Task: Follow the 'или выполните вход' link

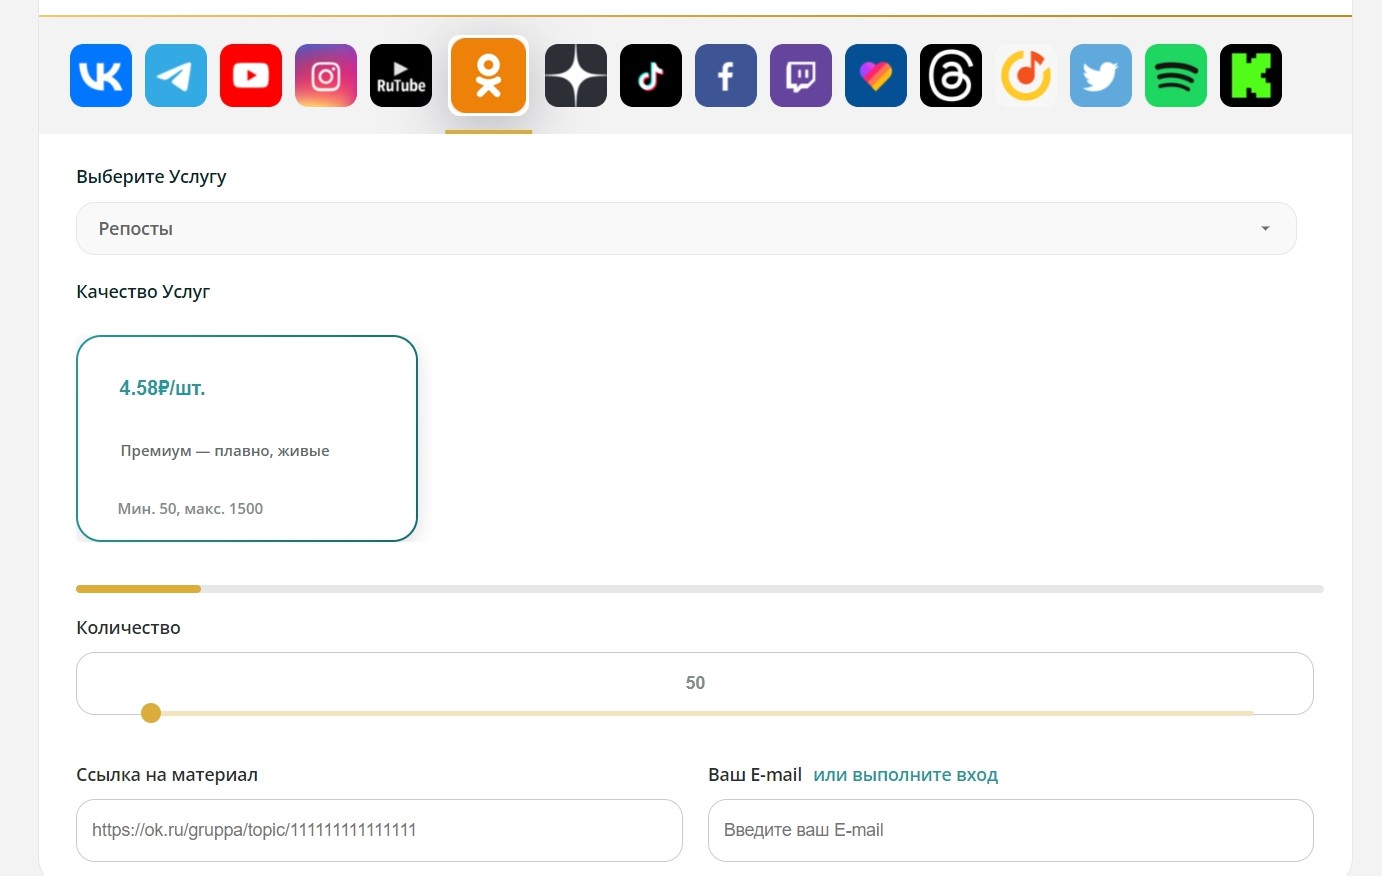Action: [906, 775]
